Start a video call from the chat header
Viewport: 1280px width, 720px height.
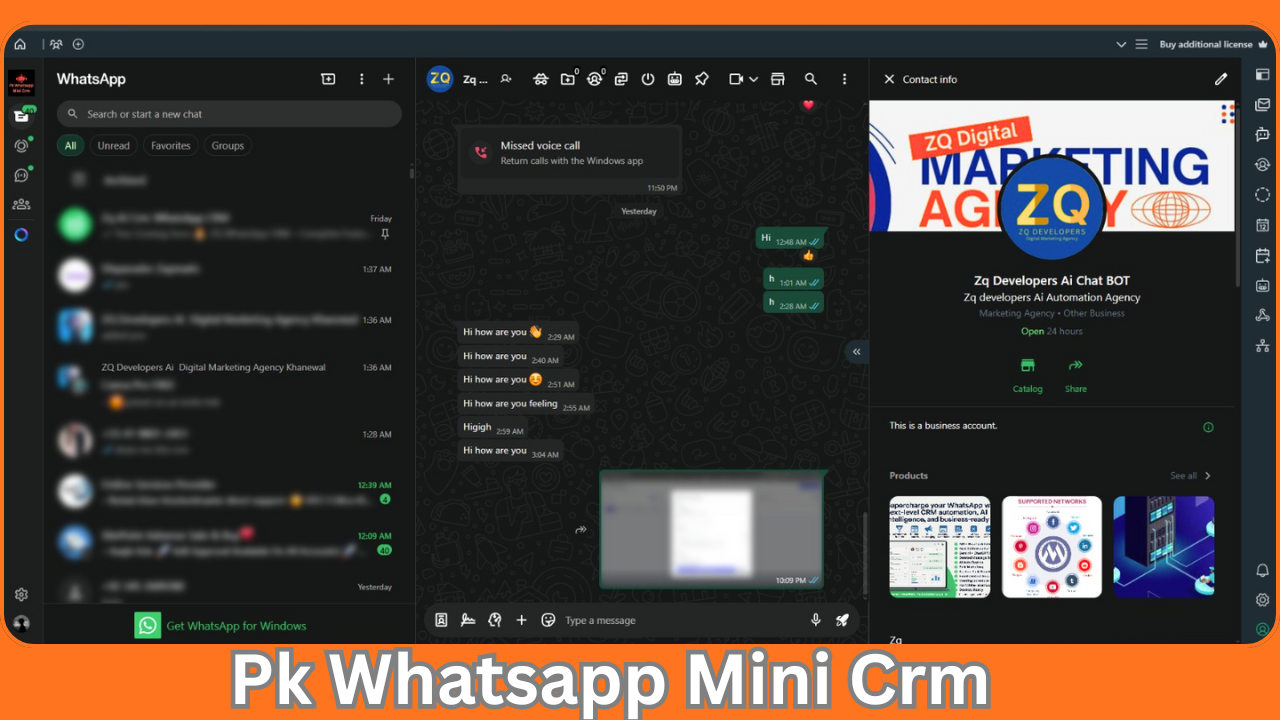[737, 79]
